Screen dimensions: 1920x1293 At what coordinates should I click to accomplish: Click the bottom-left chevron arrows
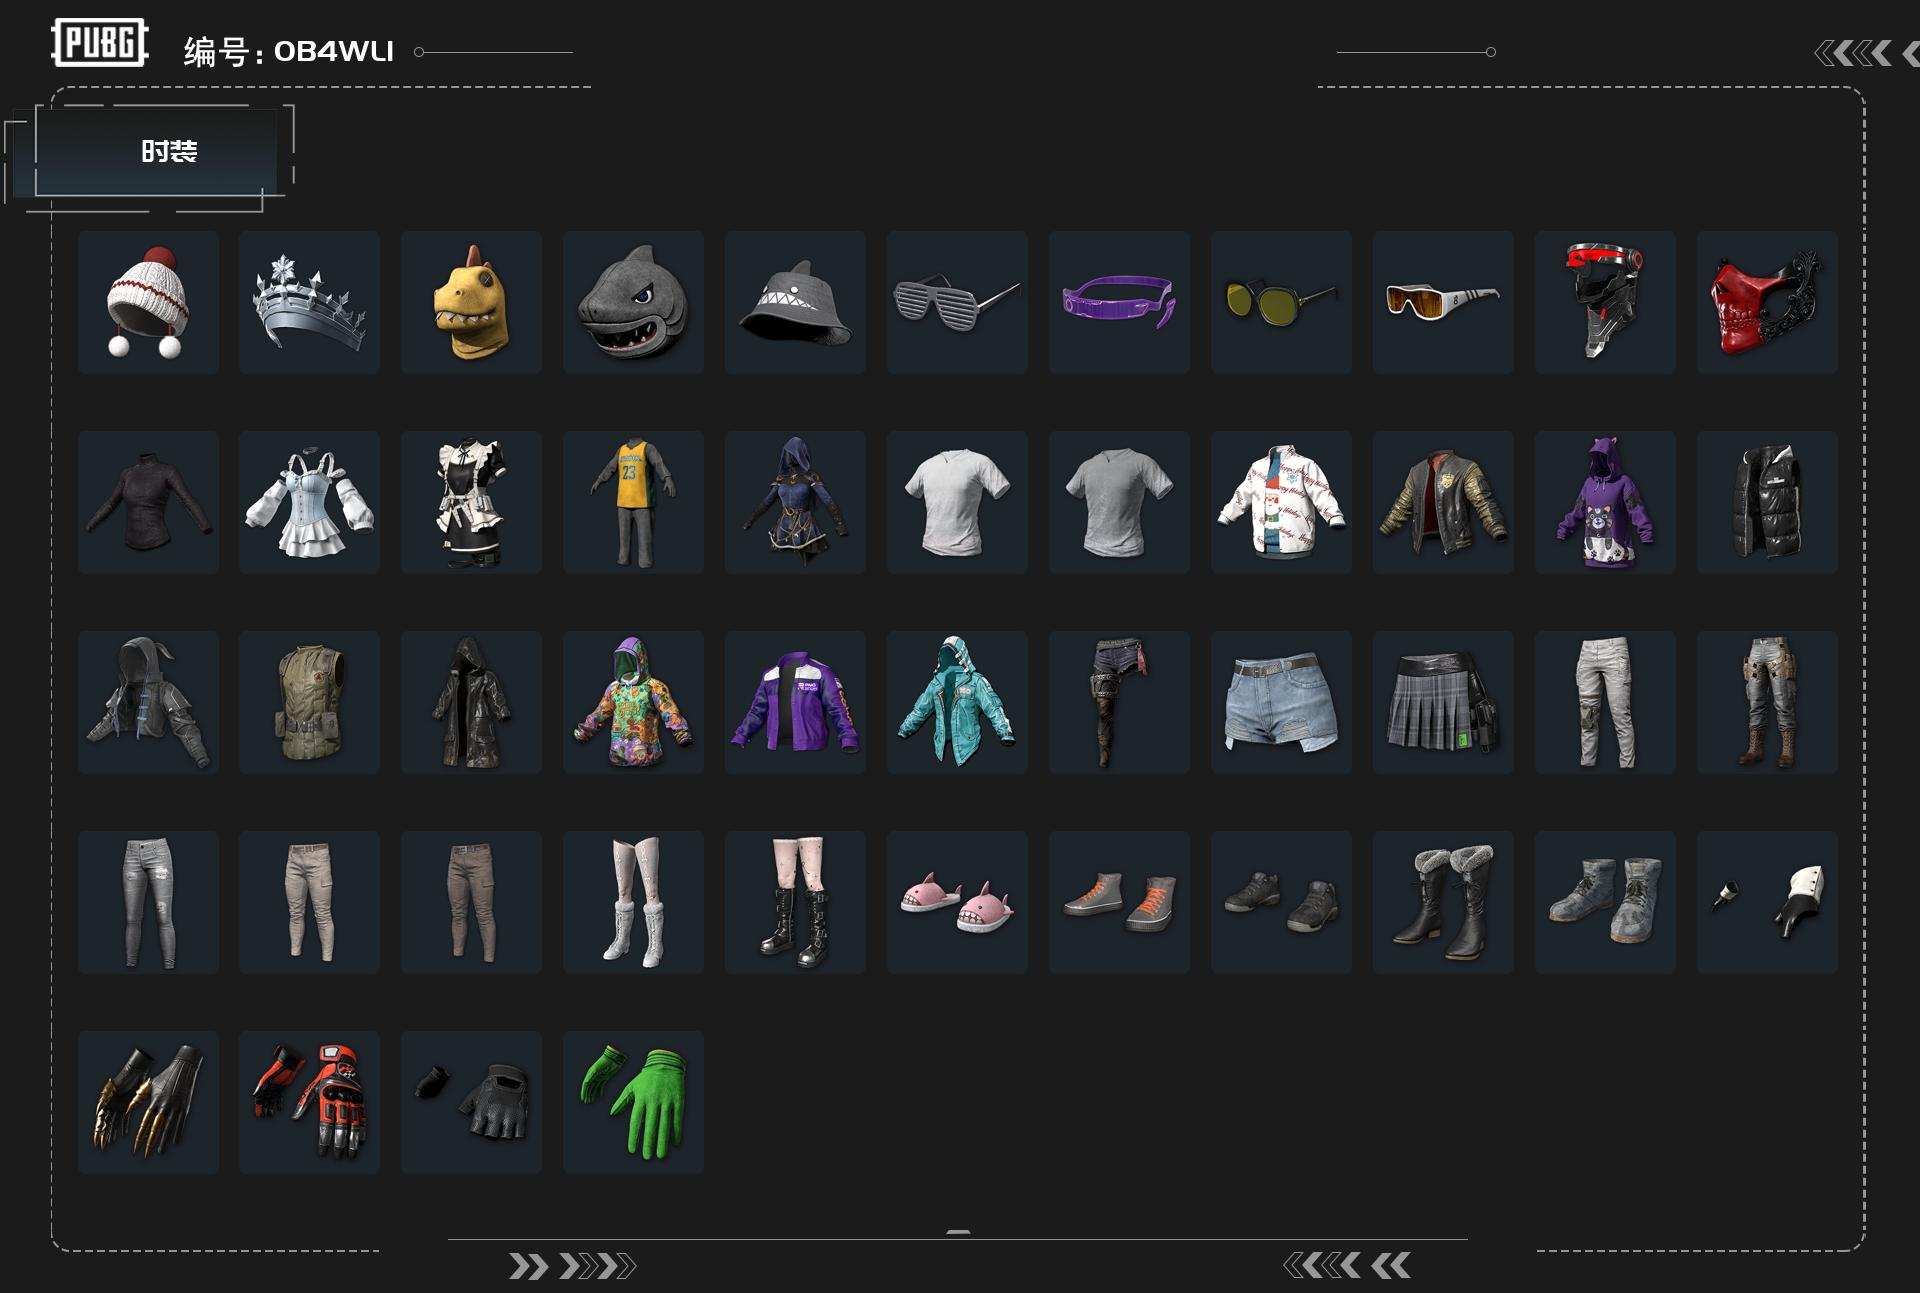pyautogui.click(x=572, y=1266)
